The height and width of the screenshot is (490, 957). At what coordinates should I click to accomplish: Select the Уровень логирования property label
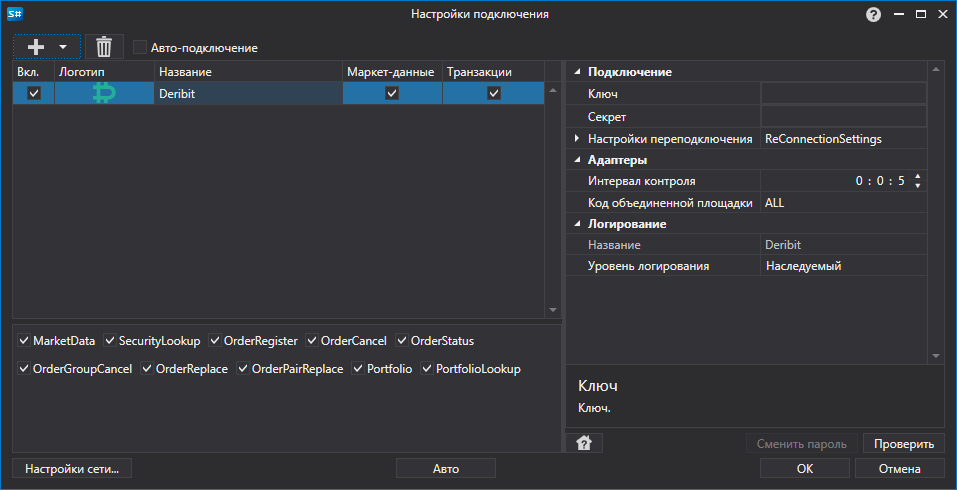click(649, 266)
